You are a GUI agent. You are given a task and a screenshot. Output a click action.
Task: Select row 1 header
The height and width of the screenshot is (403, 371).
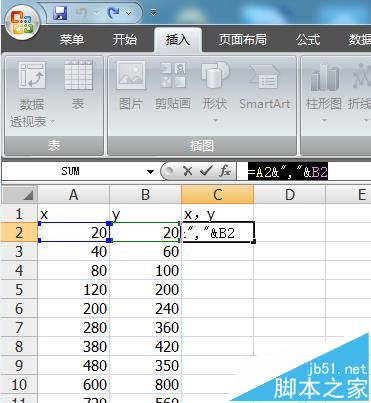click(19, 213)
